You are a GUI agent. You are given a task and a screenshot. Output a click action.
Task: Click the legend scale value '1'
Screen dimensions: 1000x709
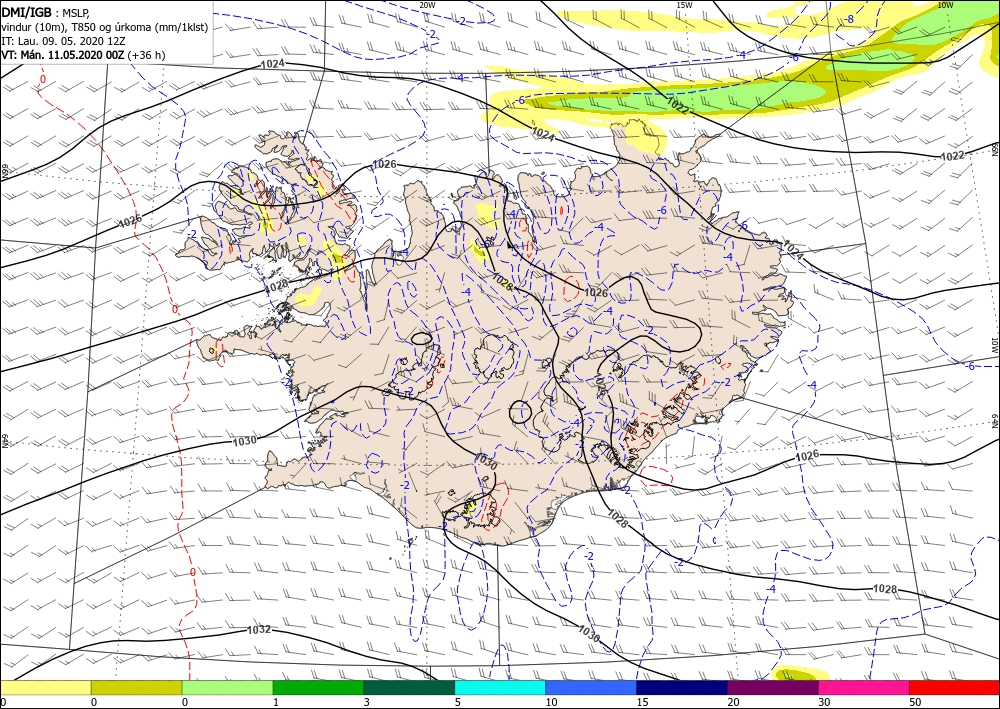(x=276, y=702)
